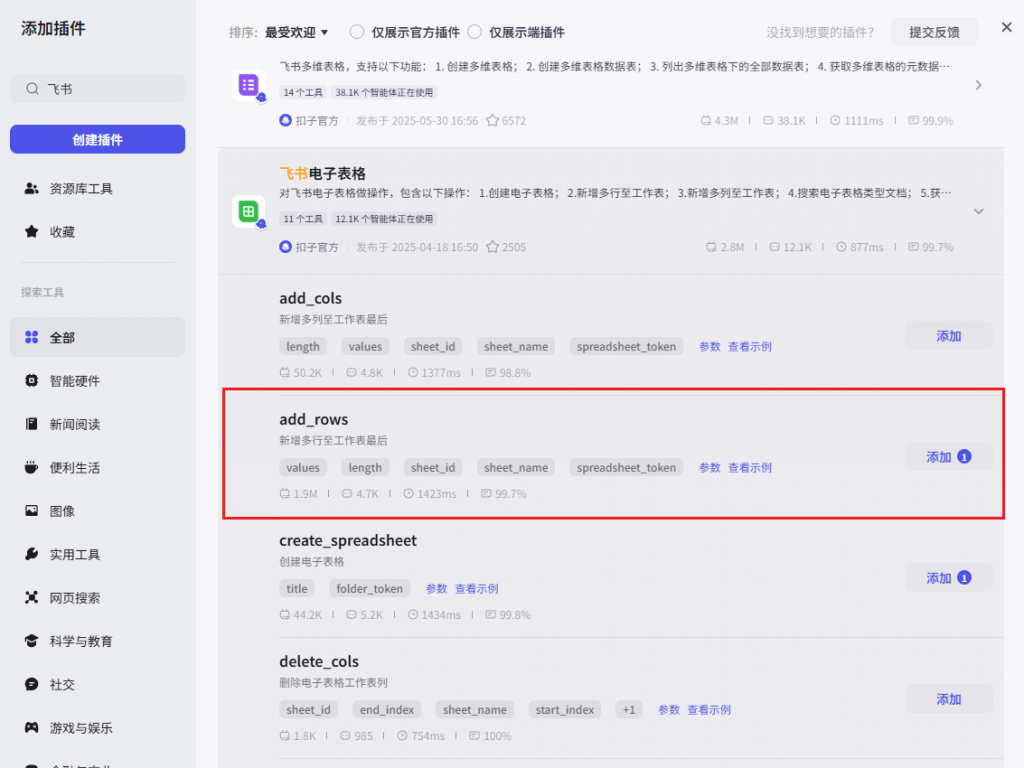Open 参数 link for create_spreadsheet
Viewport: 1024px width, 768px height.
pos(436,588)
